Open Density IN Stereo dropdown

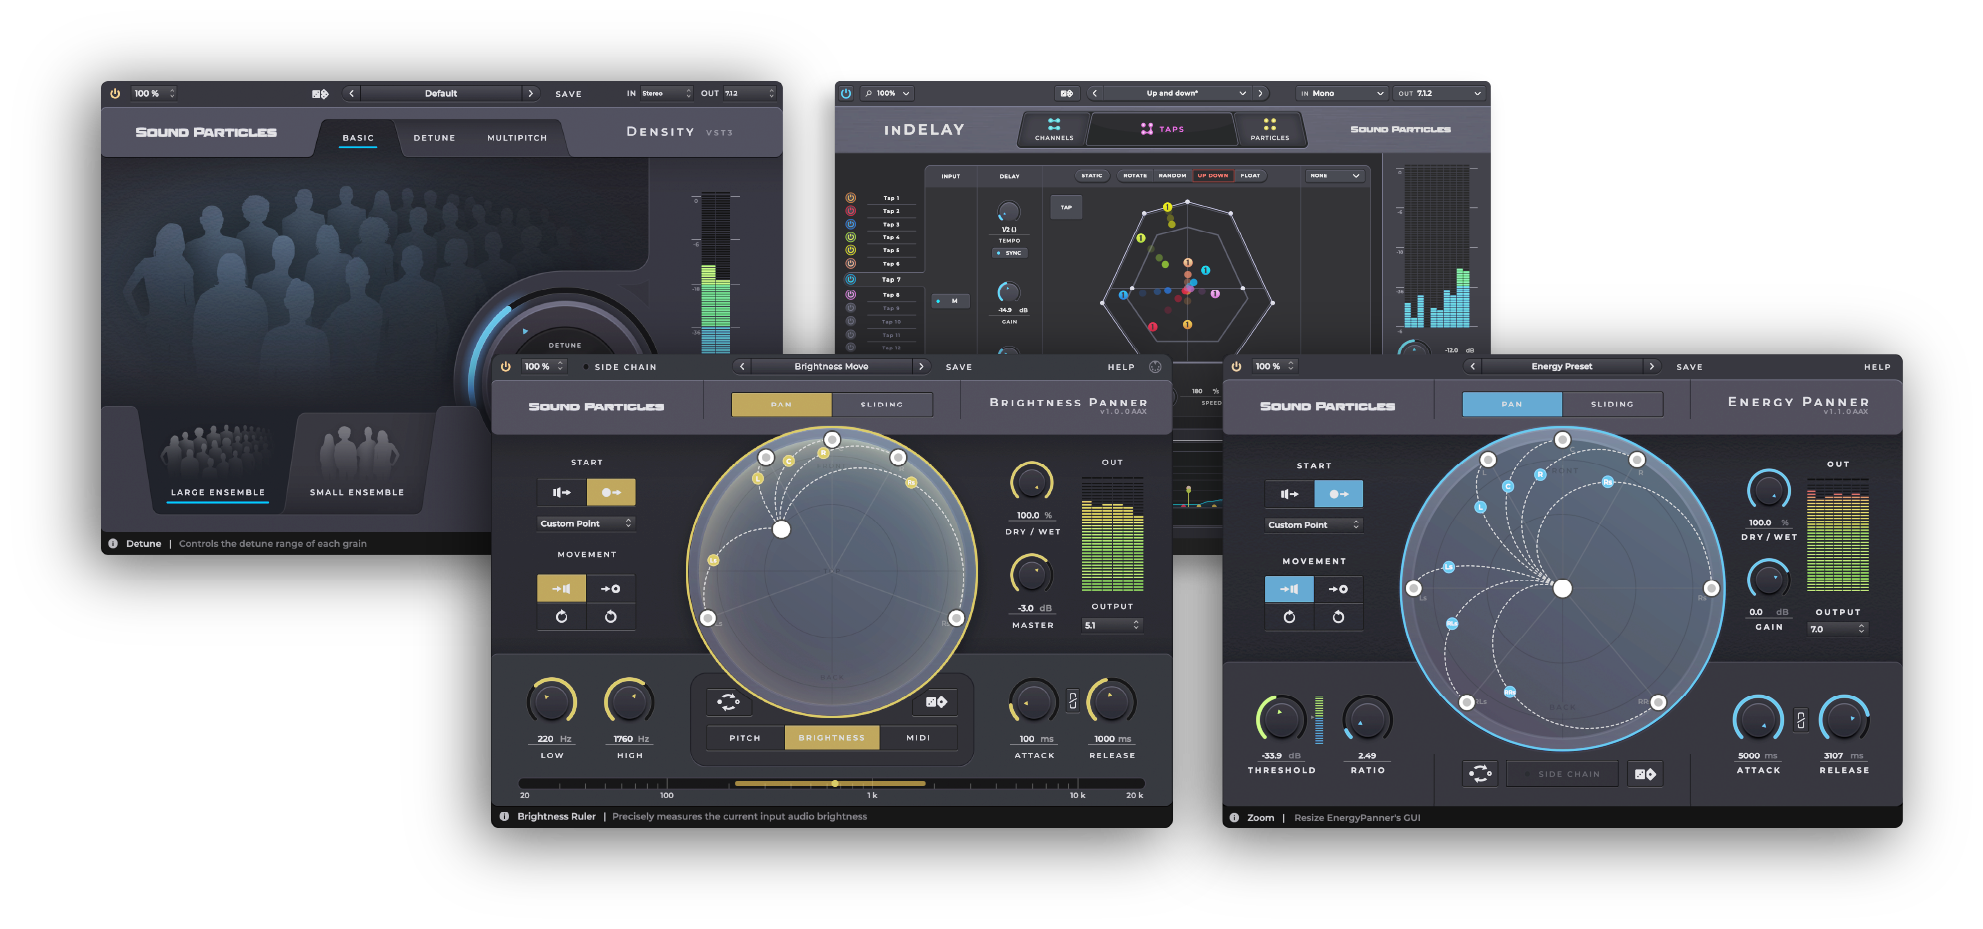pyautogui.click(x=665, y=94)
